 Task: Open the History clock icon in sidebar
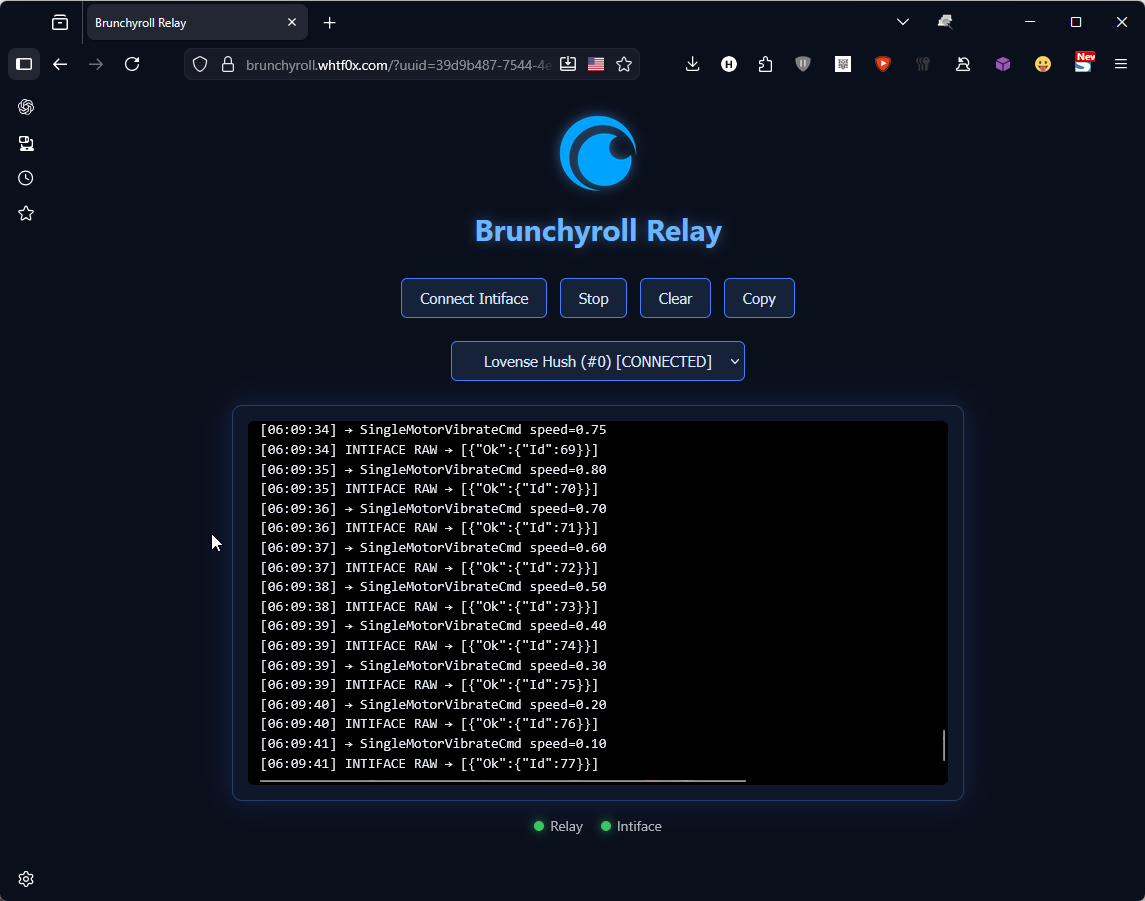[x=26, y=178]
